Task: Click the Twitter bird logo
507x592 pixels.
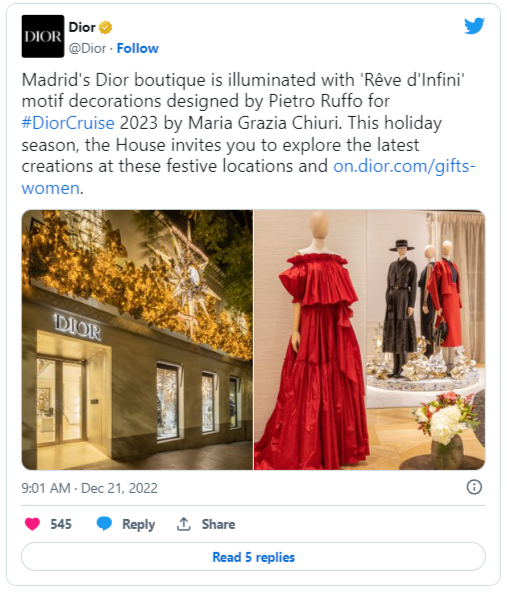Action: (474, 26)
